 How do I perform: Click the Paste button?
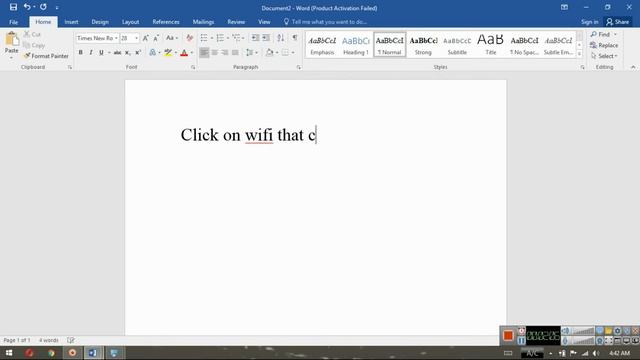point(11,44)
